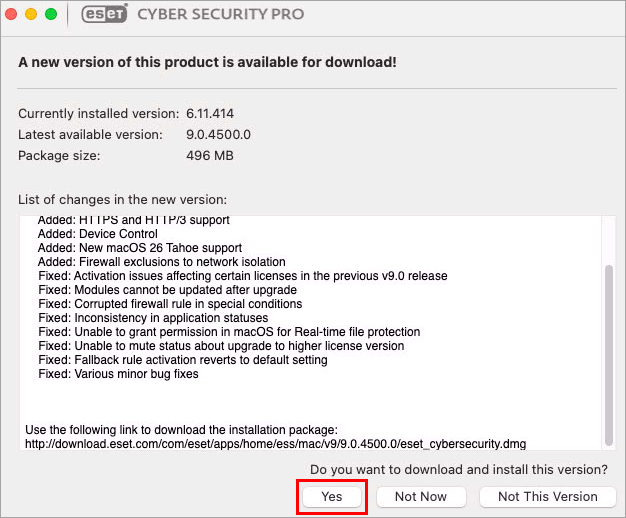Click the 496 MB package size value
626x518 pixels.
point(208,155)
